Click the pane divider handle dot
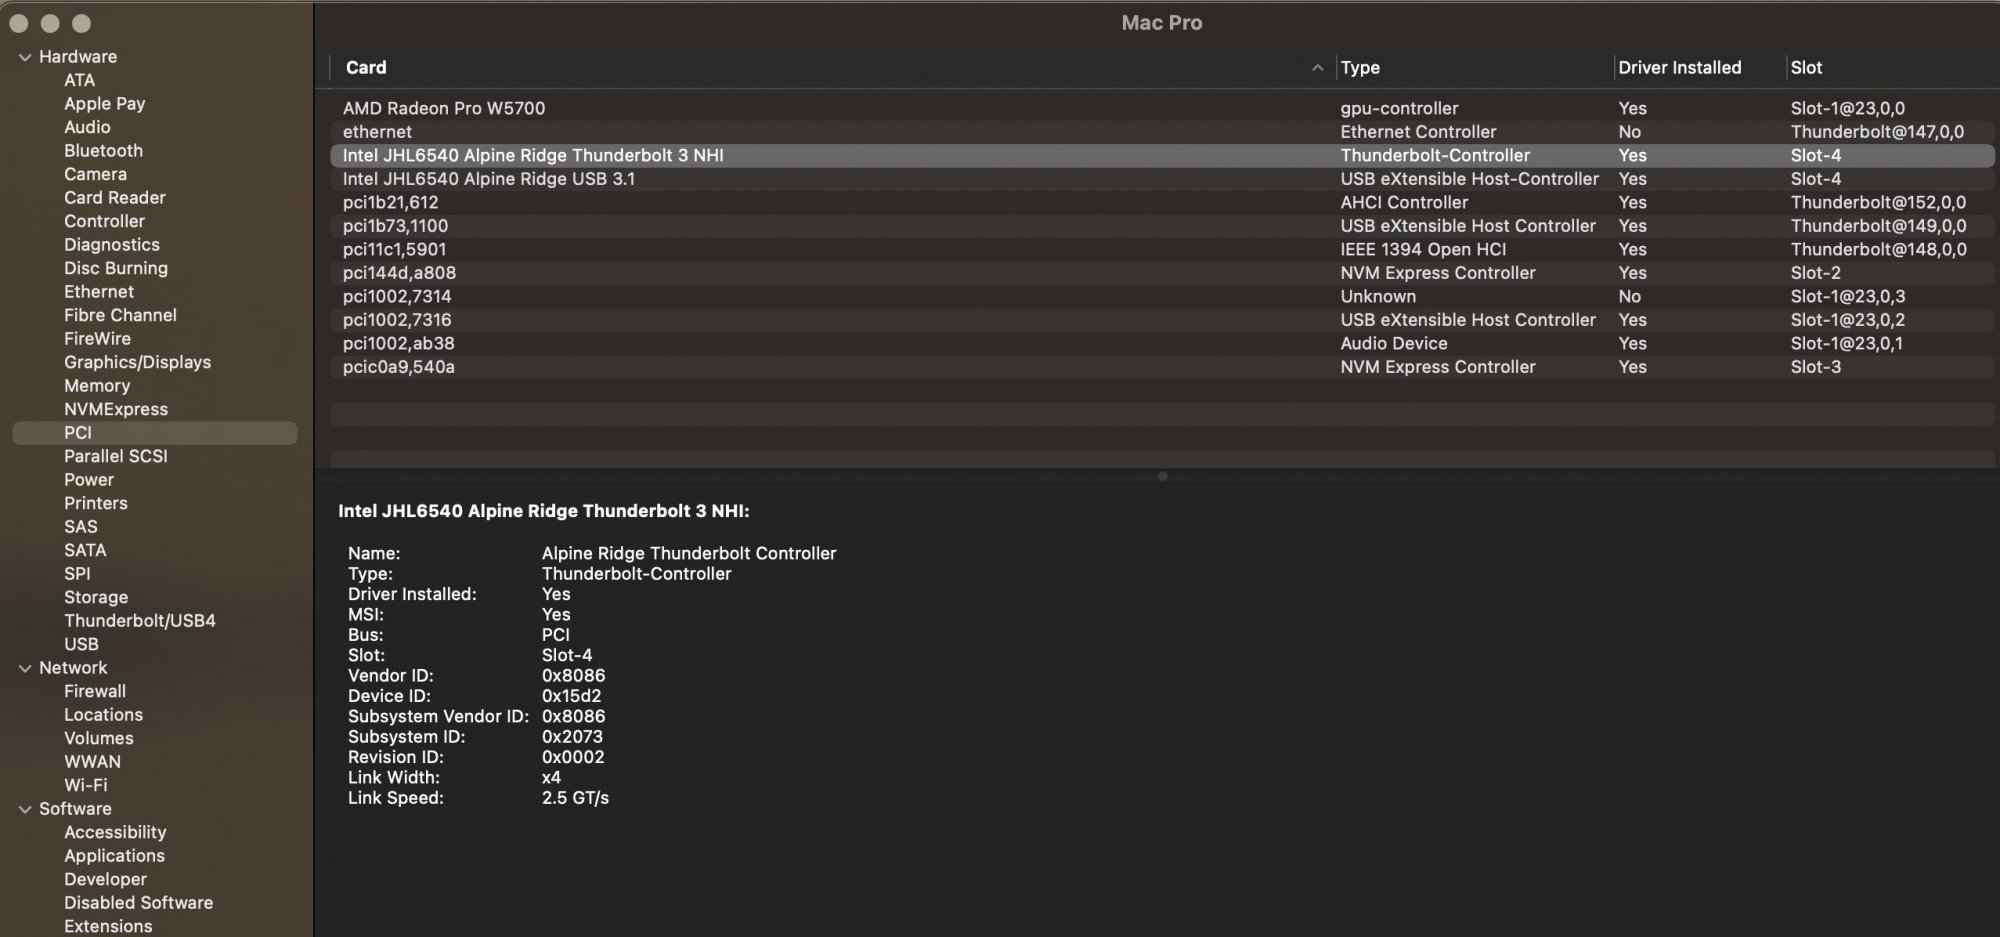This screenshot has height=937, width=2000. (x=1162, y=477)
